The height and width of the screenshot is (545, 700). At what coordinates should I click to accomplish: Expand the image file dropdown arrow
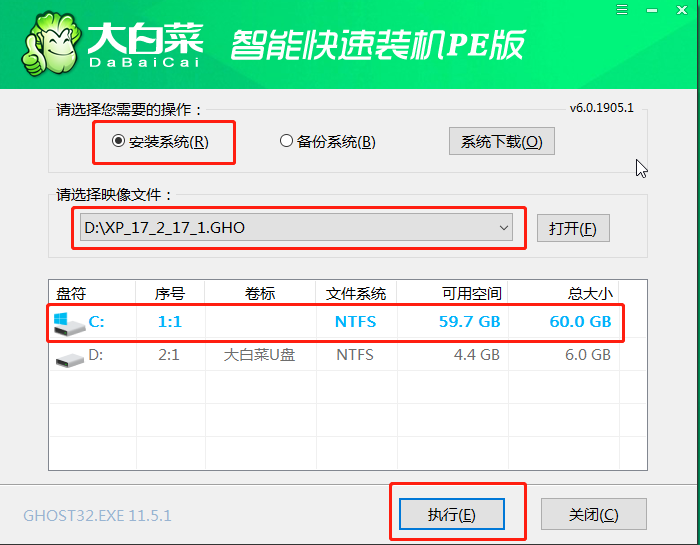point(504,228)
